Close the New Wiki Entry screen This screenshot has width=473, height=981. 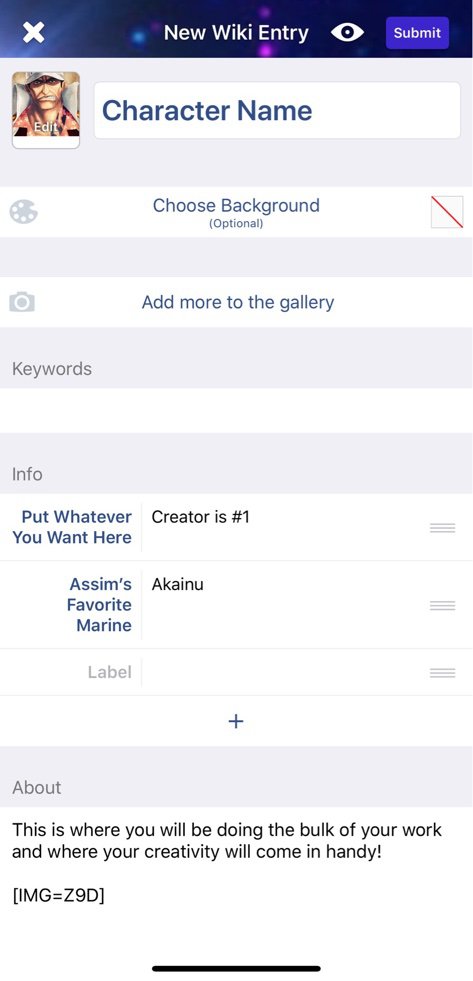pyautogui.click(x=34, y=32)
